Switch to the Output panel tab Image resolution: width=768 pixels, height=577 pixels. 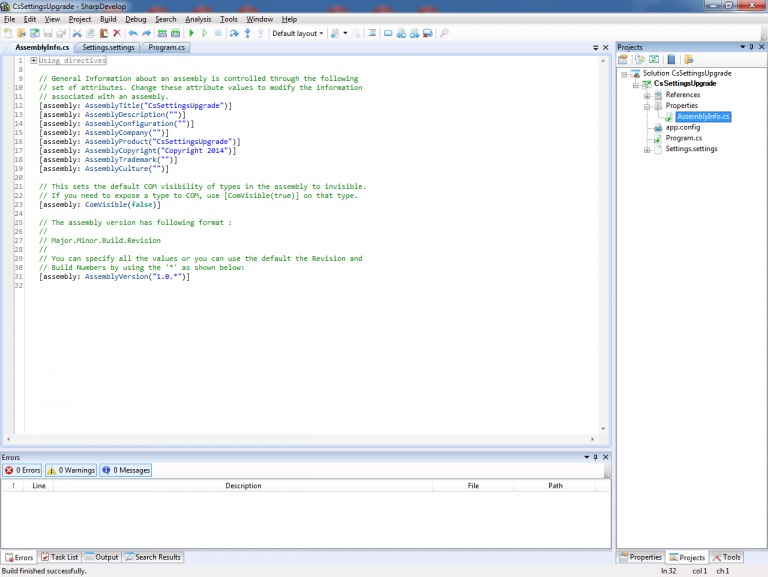point(101,557)
